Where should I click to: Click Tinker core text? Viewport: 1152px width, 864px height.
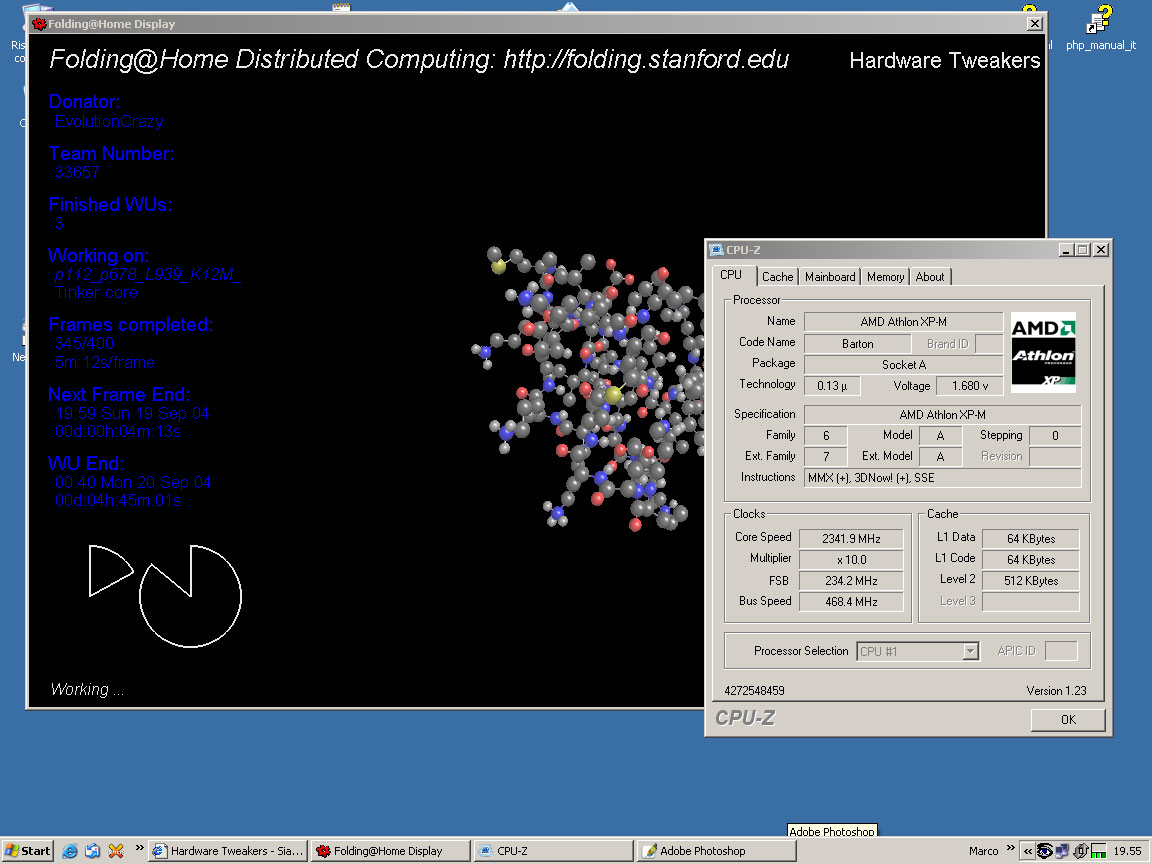[x=96, y=292]
